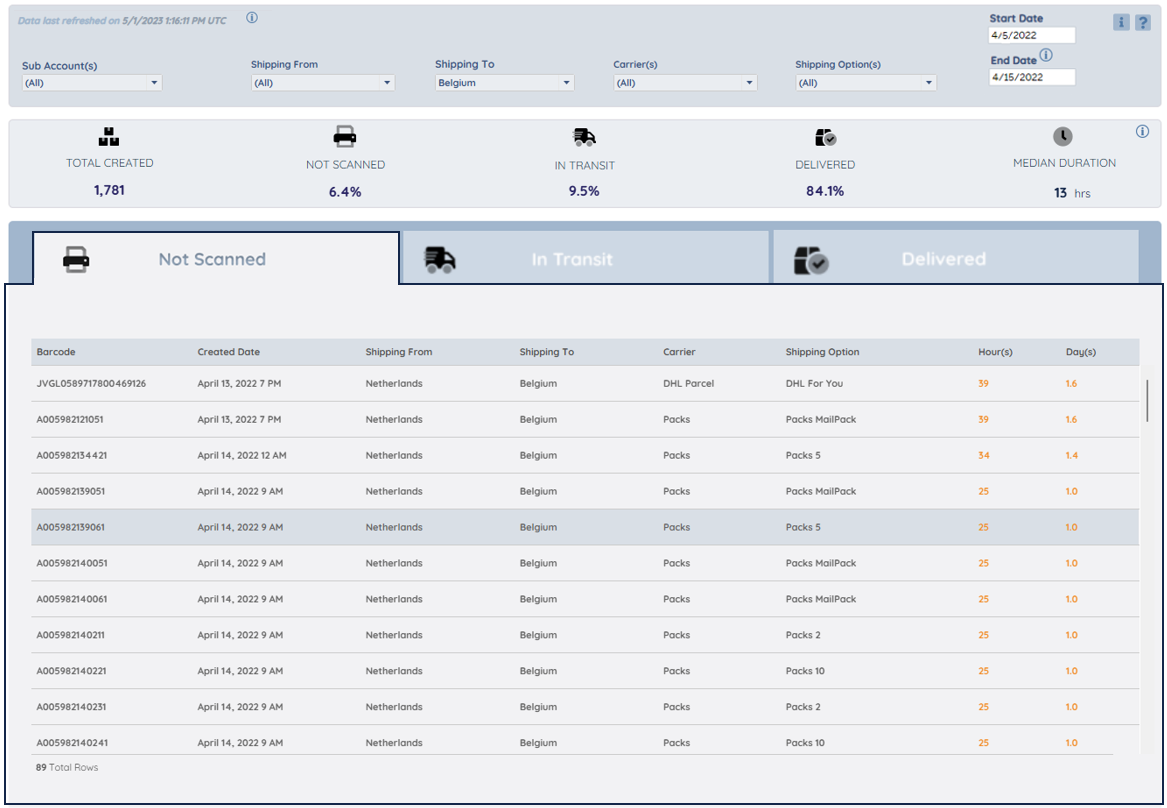Click the info icon in the summary panel corner

(x=1142, y=132)
